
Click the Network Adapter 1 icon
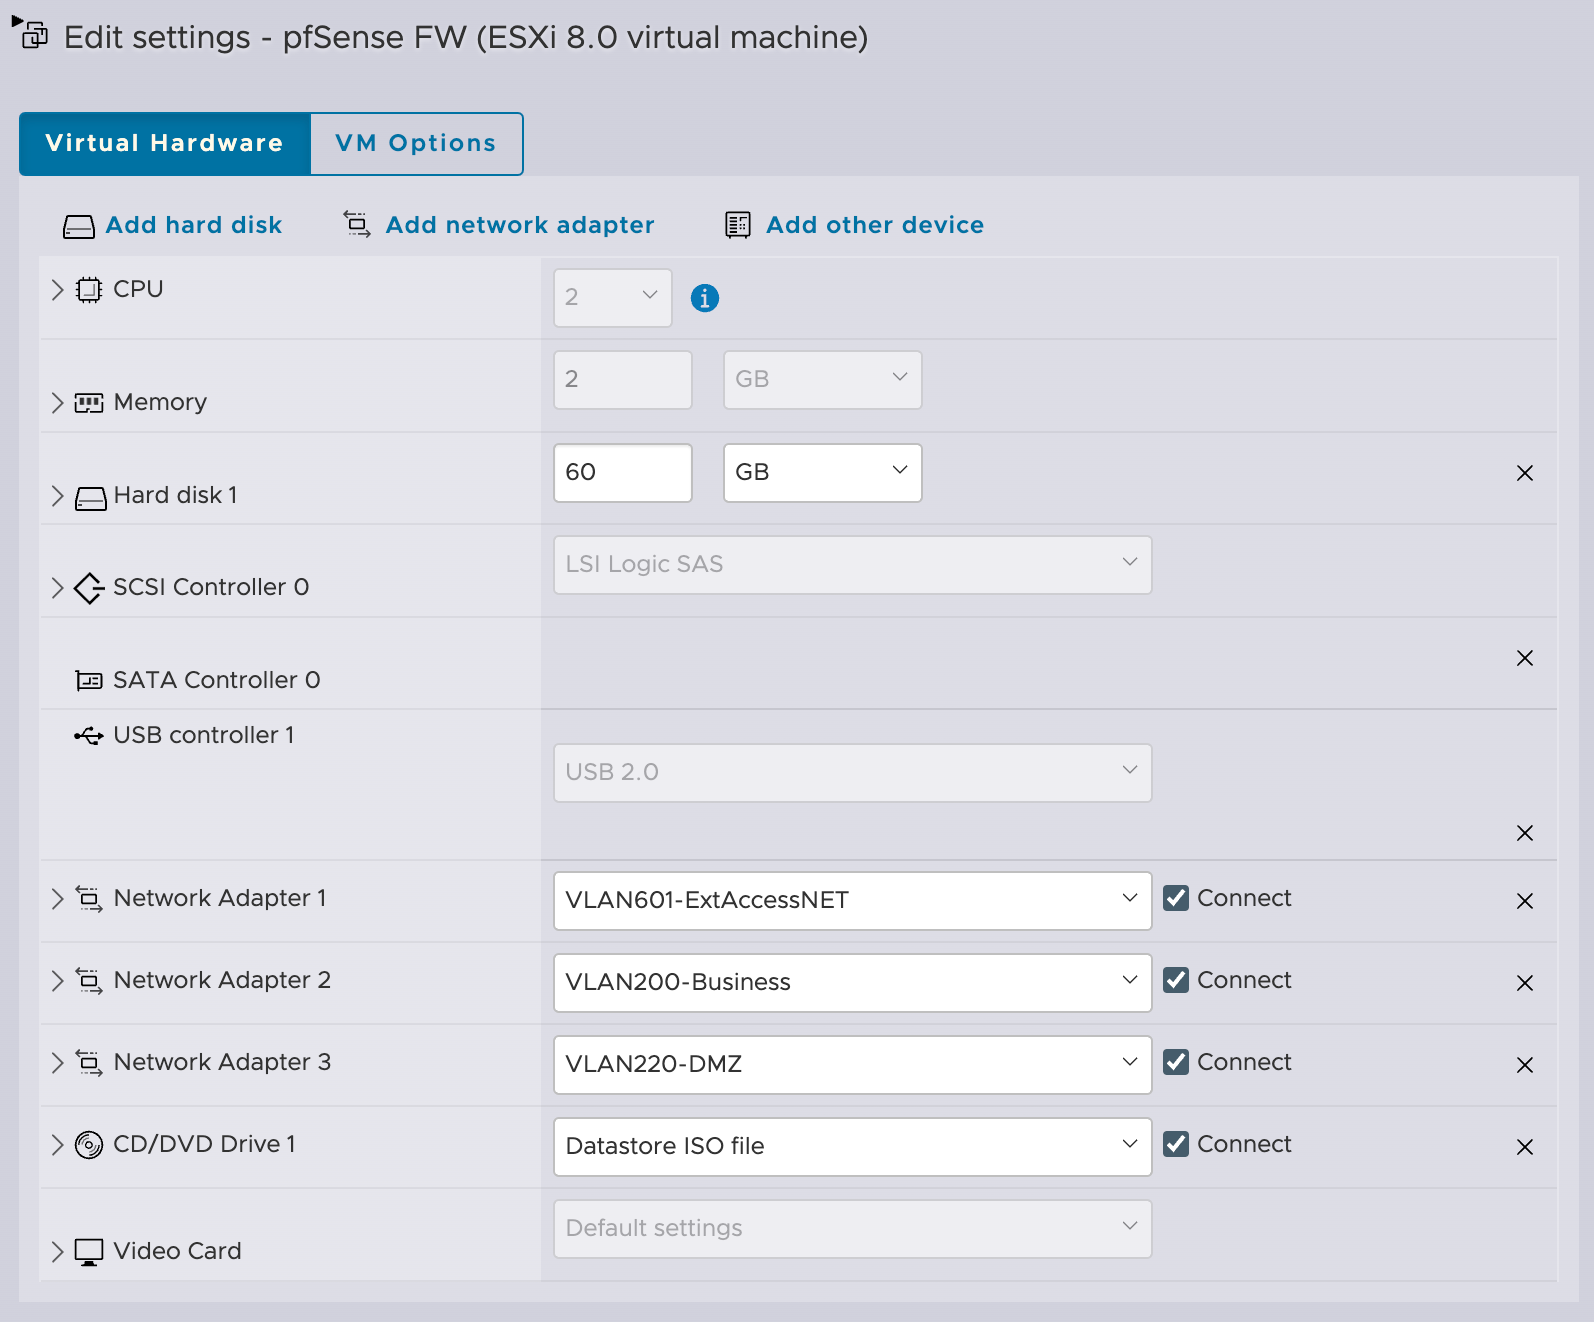pos(89,899)
